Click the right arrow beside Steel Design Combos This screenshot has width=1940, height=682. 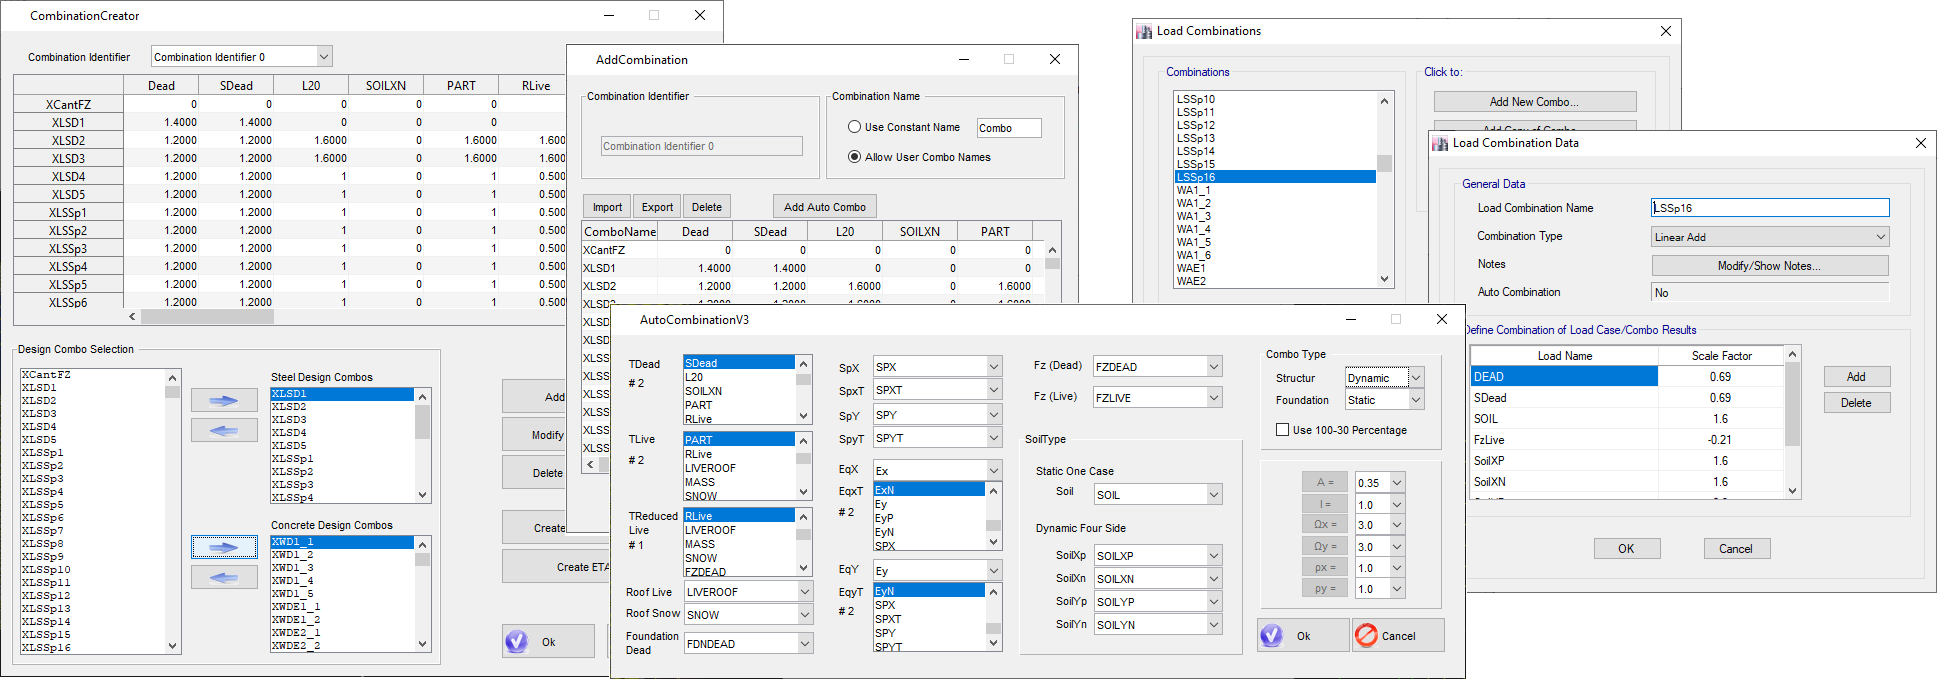(224, 401)
